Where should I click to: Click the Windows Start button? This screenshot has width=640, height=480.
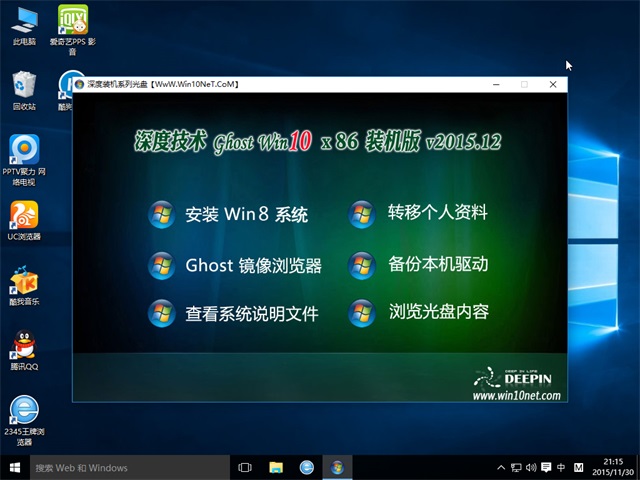click(x=14, y=467)
